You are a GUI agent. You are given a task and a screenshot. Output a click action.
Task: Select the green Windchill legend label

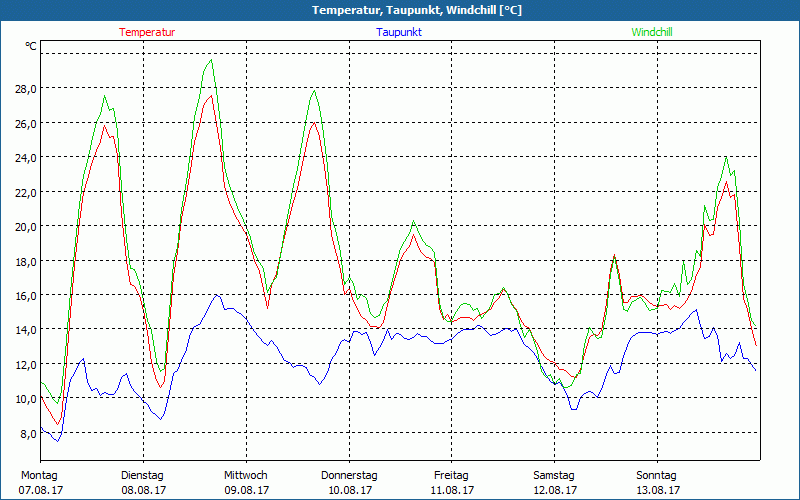[652, 32]
